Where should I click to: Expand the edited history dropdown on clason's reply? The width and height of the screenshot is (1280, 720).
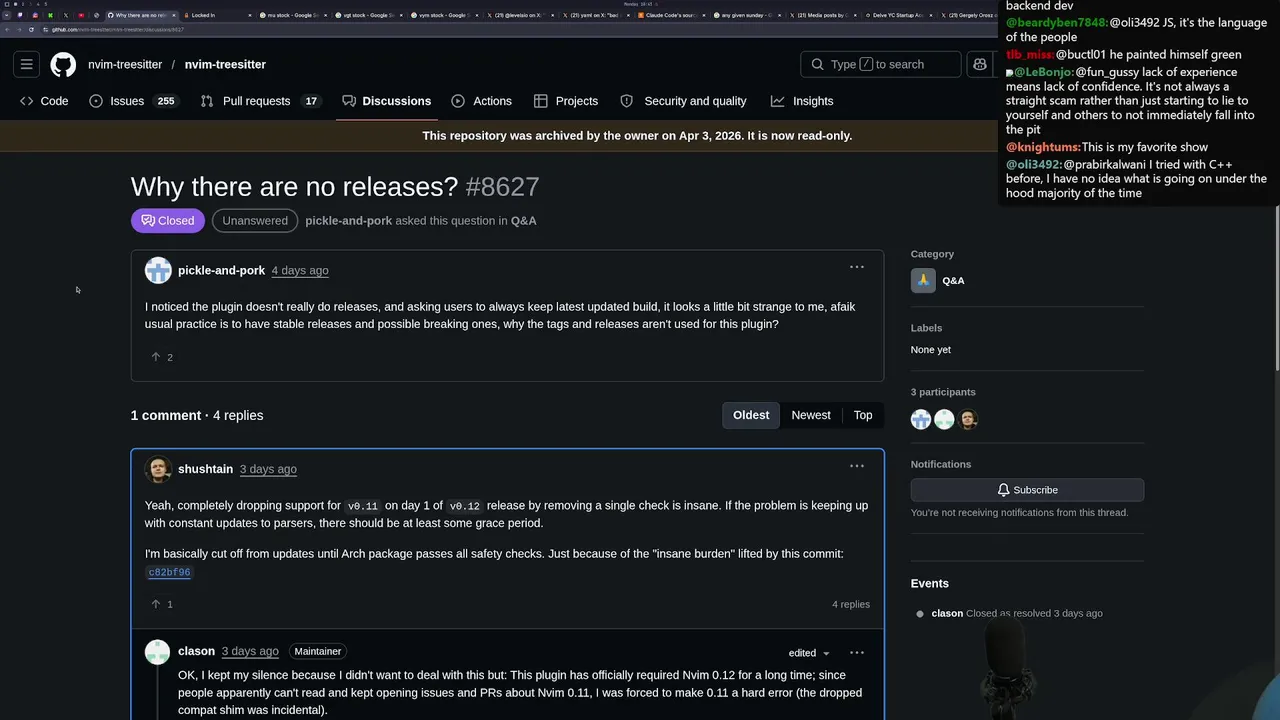pos(809,653)
